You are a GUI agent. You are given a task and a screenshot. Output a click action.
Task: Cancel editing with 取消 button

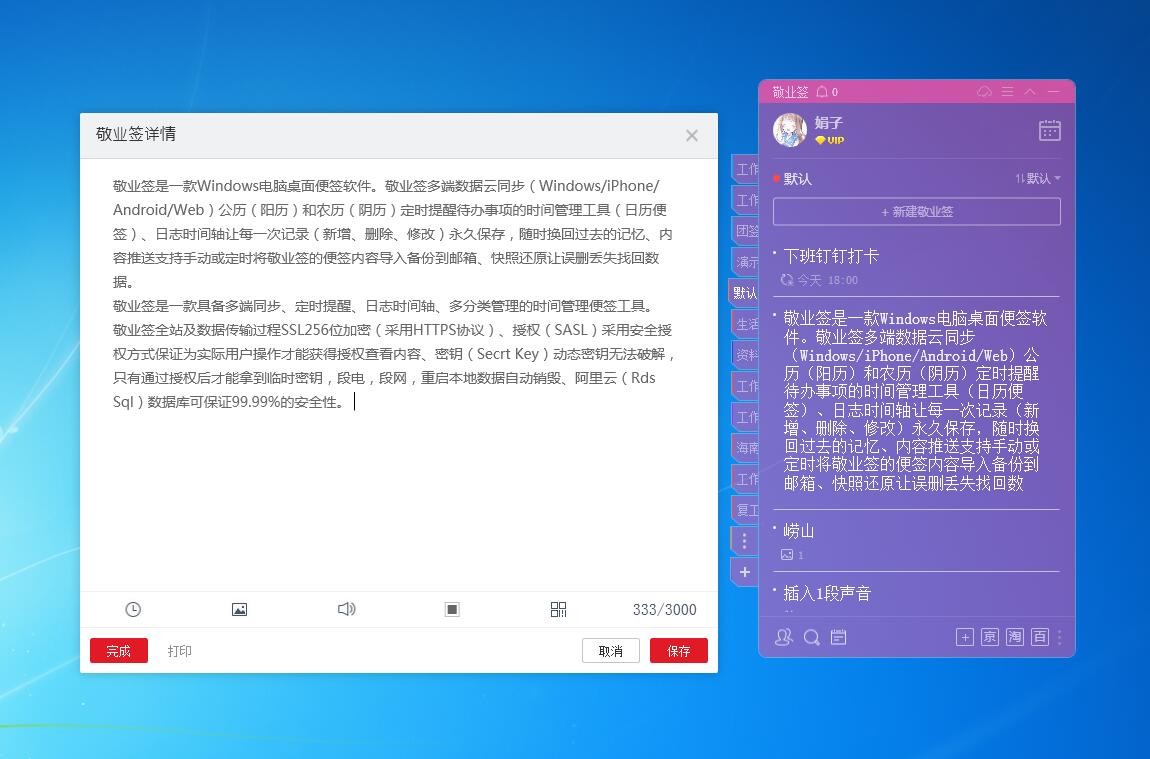[x=611, y=650]
